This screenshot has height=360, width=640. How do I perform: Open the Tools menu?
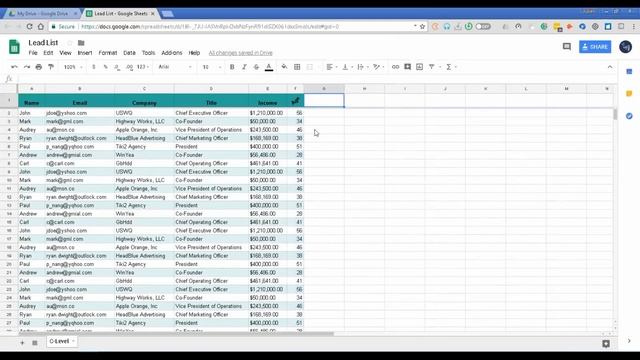tap(149, 53)
